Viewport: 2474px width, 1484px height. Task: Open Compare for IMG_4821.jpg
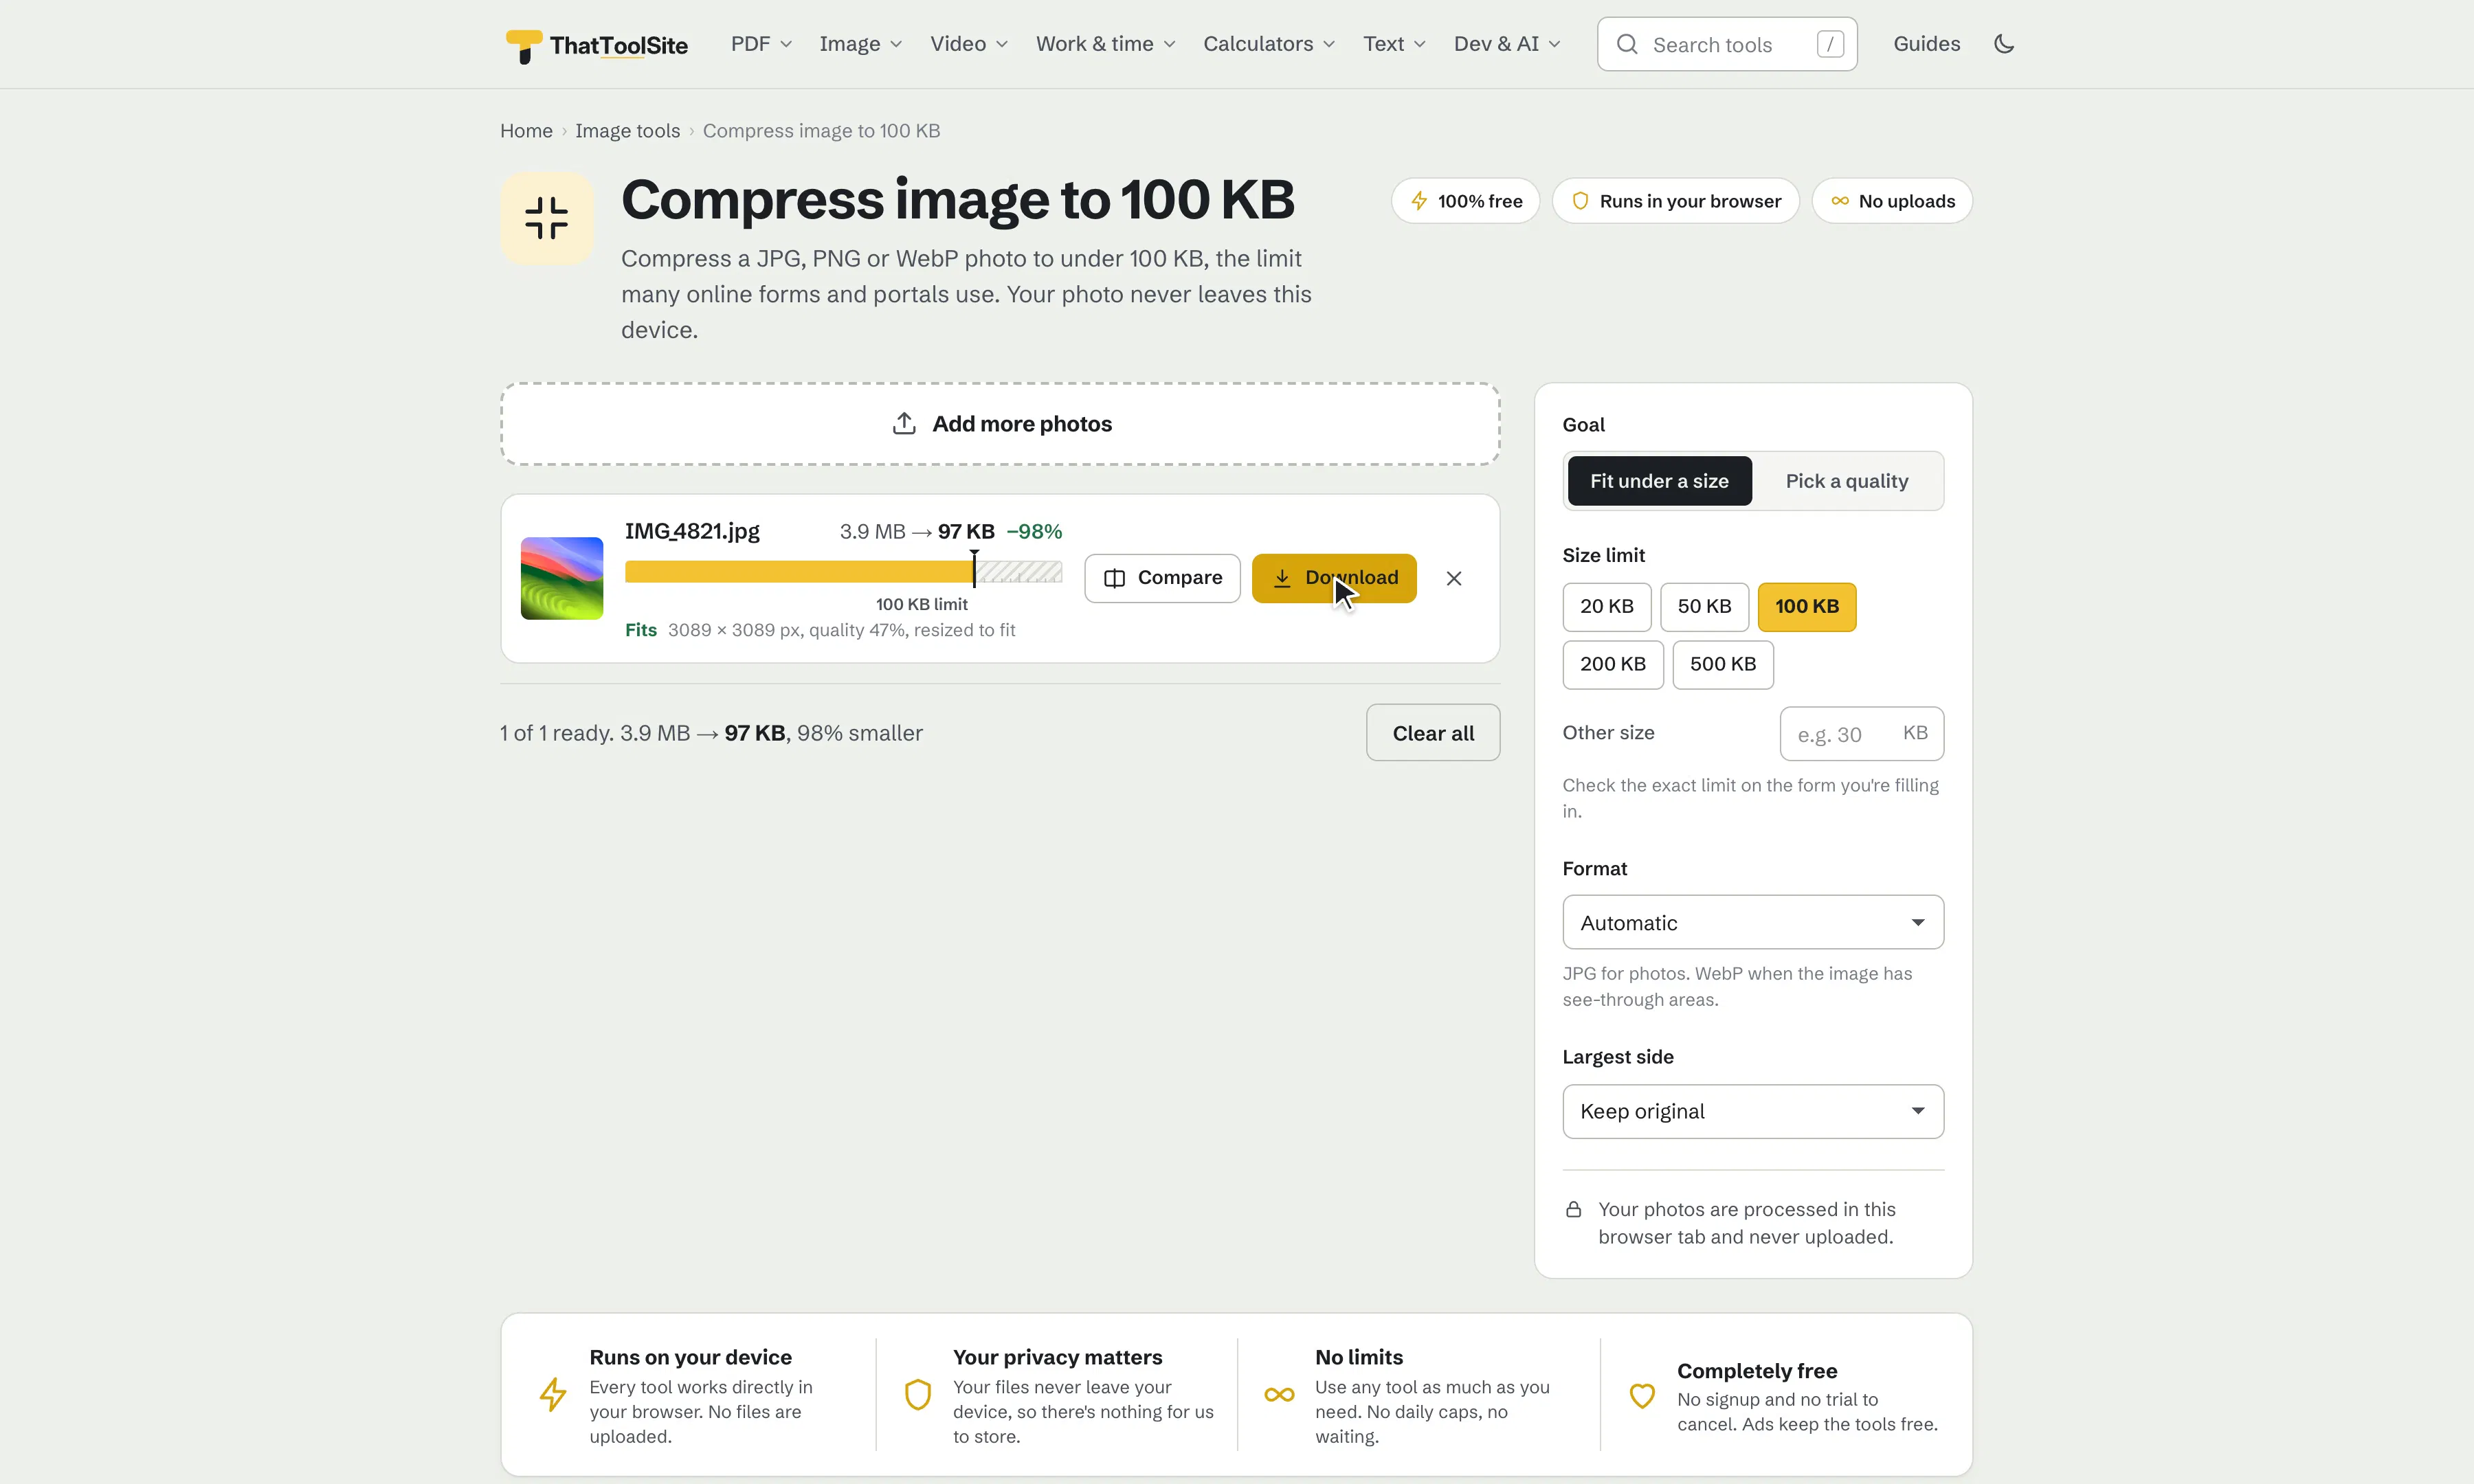(x=1162, y=578)
